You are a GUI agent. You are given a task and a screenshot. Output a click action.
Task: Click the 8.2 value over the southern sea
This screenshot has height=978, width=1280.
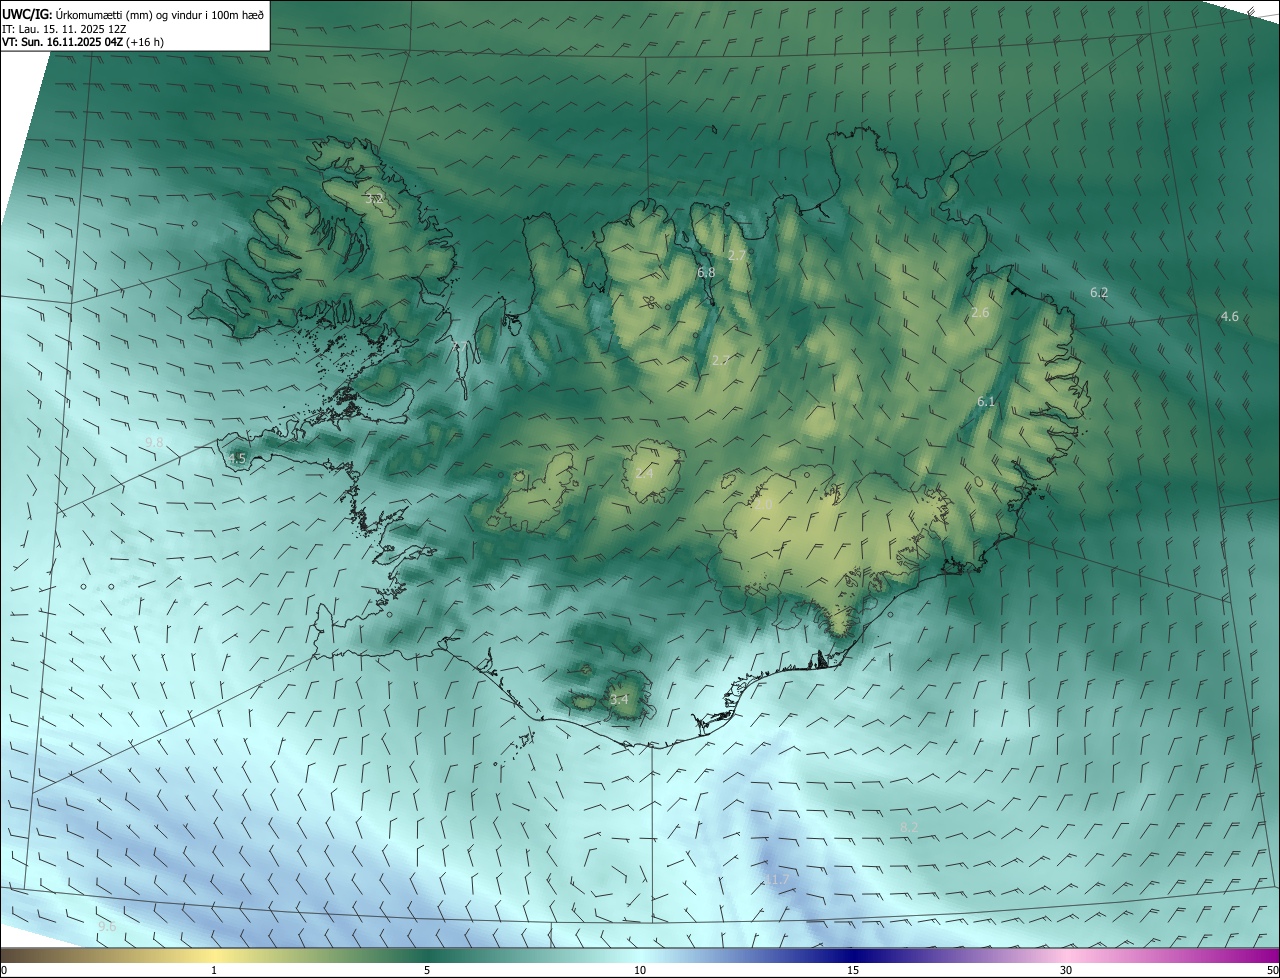tap(908, 827)
